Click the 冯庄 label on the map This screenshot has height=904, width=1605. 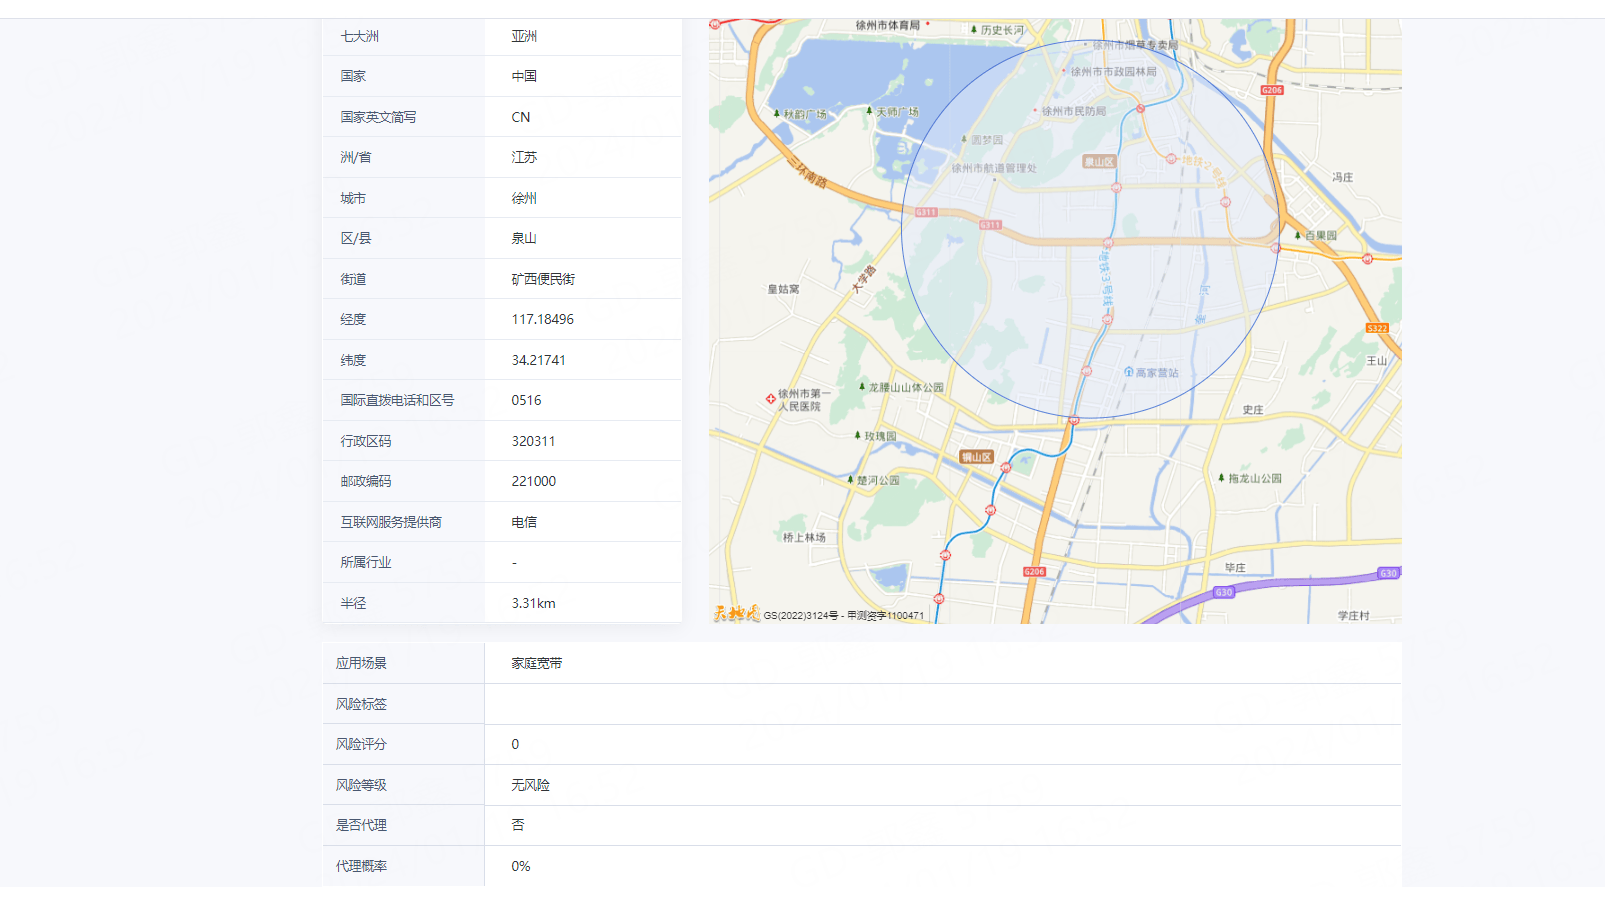(1342, 177)
